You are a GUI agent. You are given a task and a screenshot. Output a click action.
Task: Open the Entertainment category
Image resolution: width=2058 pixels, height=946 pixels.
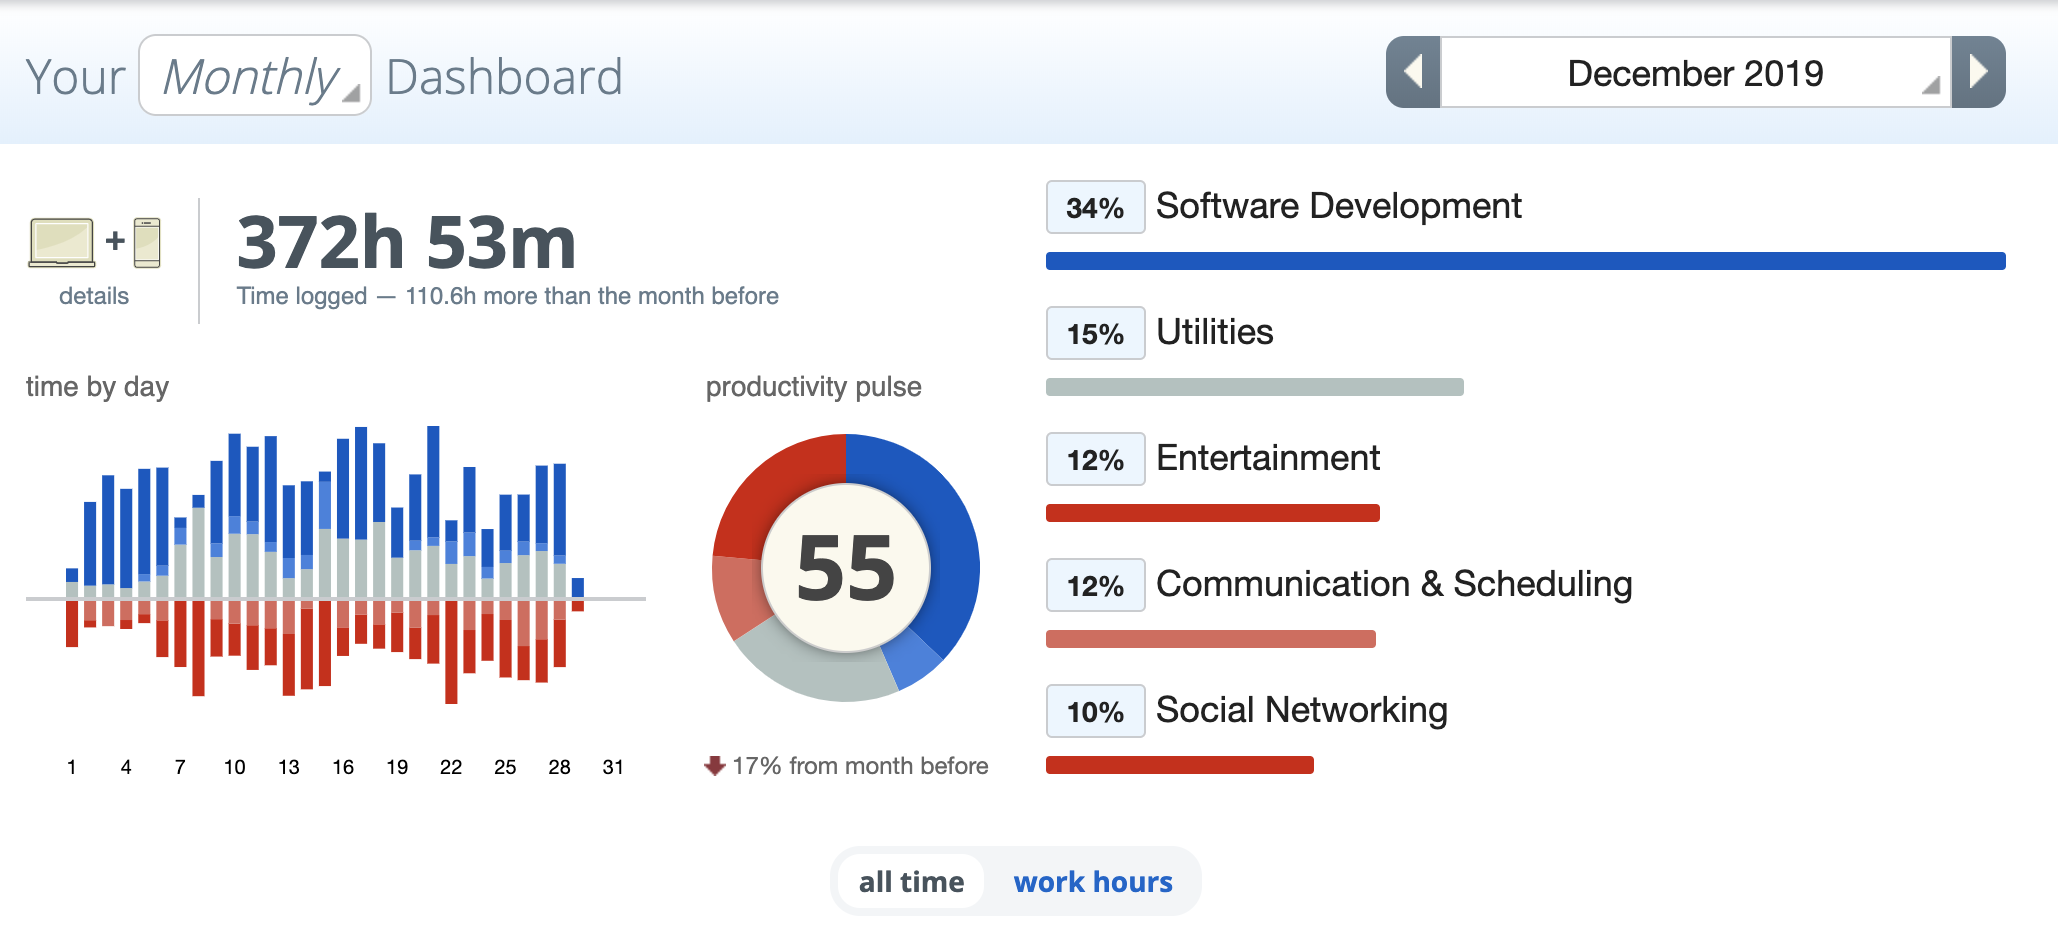coord(1267,458)
